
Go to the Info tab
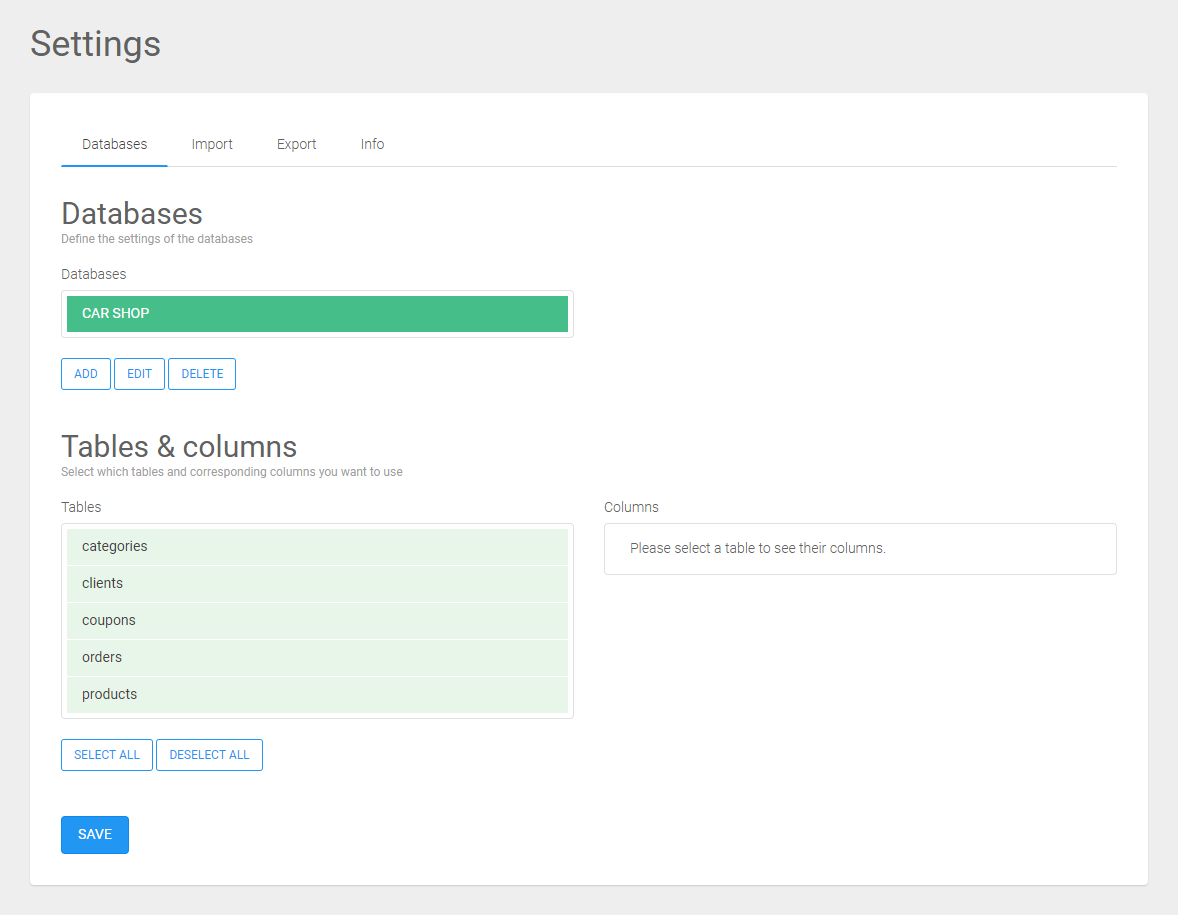(x=372, y=144)
